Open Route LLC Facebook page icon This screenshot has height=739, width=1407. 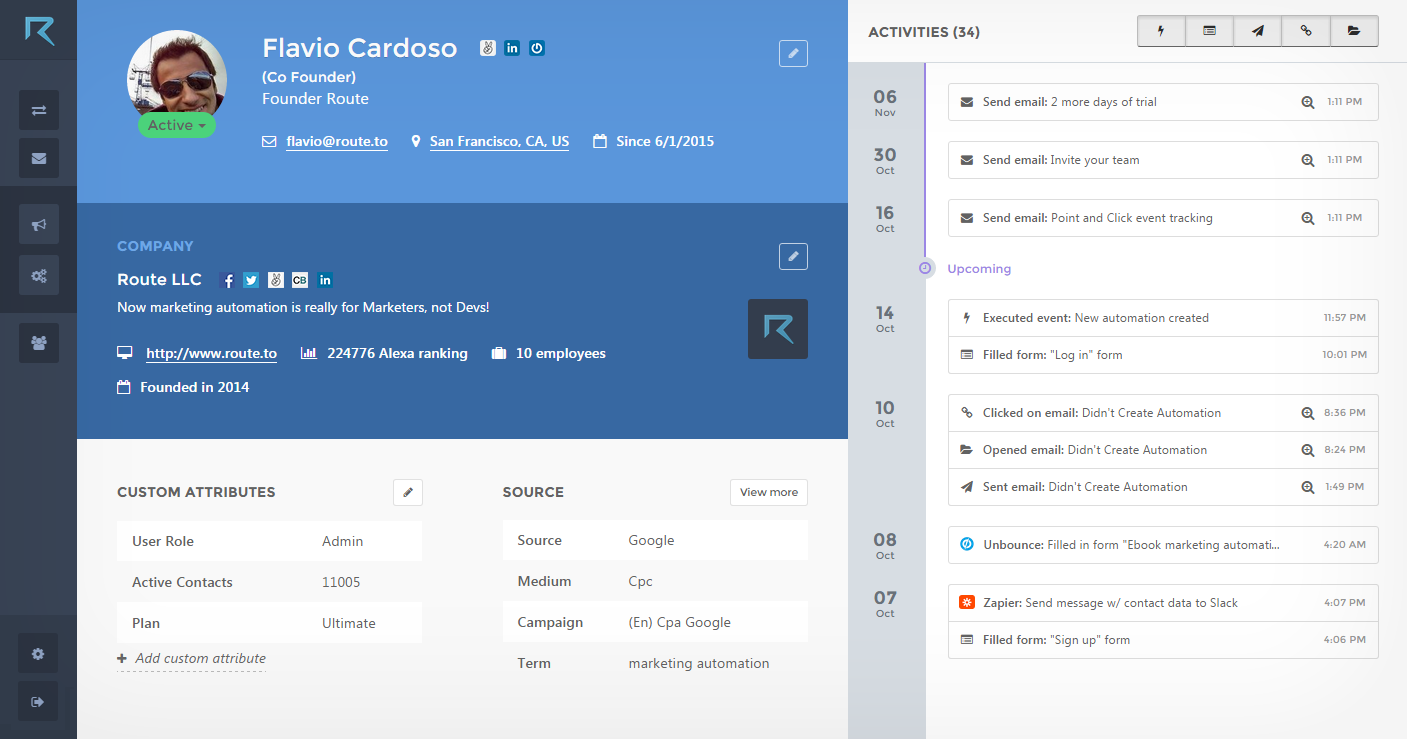[227, 280]
